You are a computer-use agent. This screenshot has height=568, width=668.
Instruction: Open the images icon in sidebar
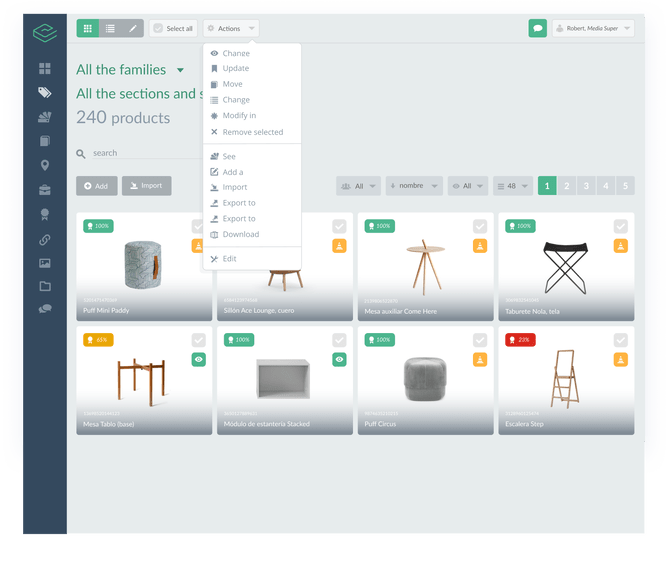point(45,263)
